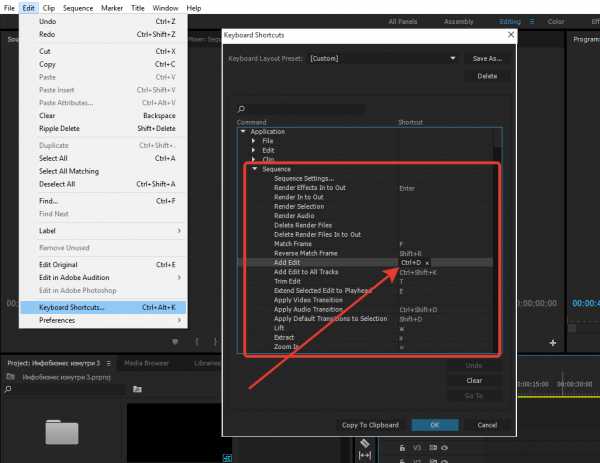Click the plus button editor icon in monitor
600x463 pixels.
coord(553,342)
